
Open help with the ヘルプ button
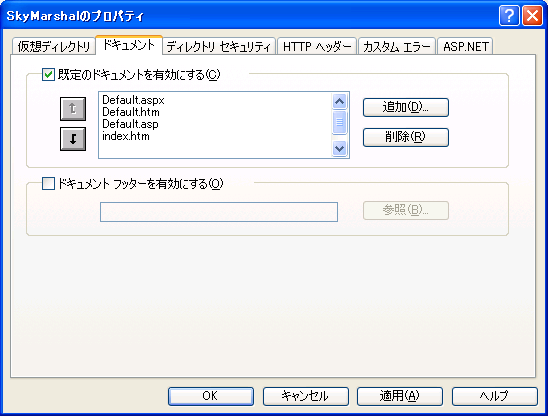point(495,396)
